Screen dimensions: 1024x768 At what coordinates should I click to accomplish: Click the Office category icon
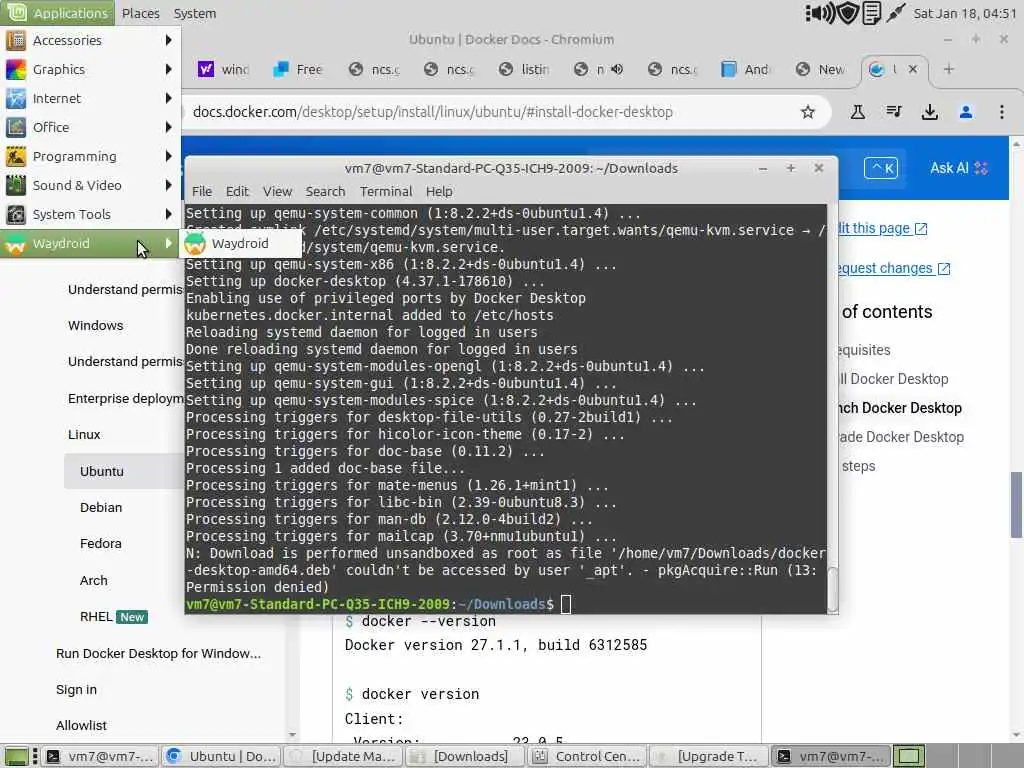pos(16,127)
